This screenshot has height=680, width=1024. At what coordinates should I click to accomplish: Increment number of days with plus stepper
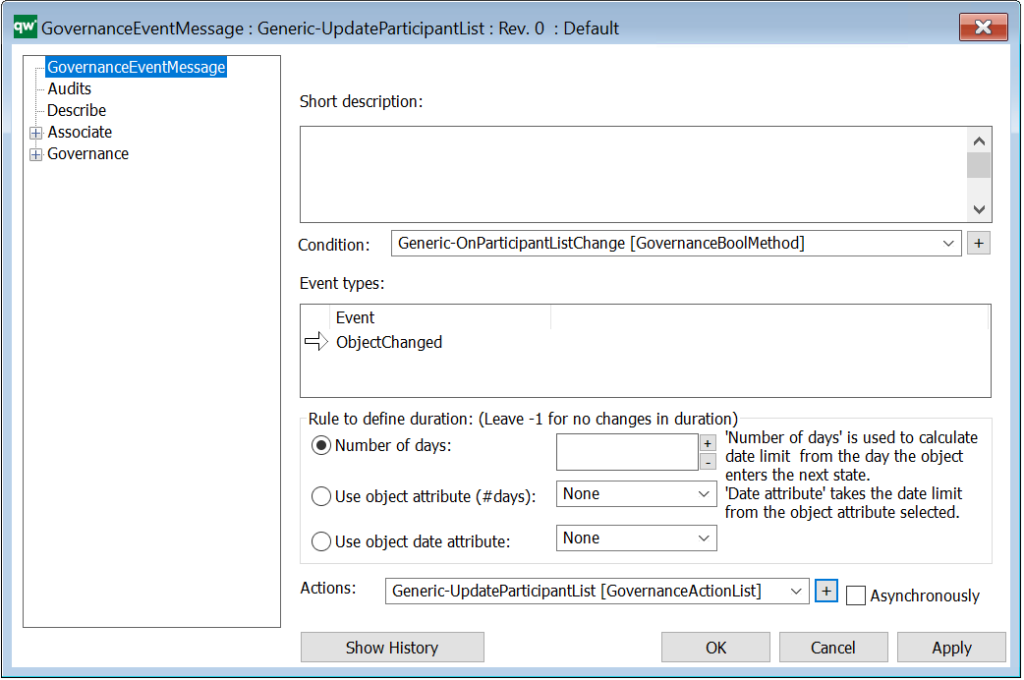707,443
